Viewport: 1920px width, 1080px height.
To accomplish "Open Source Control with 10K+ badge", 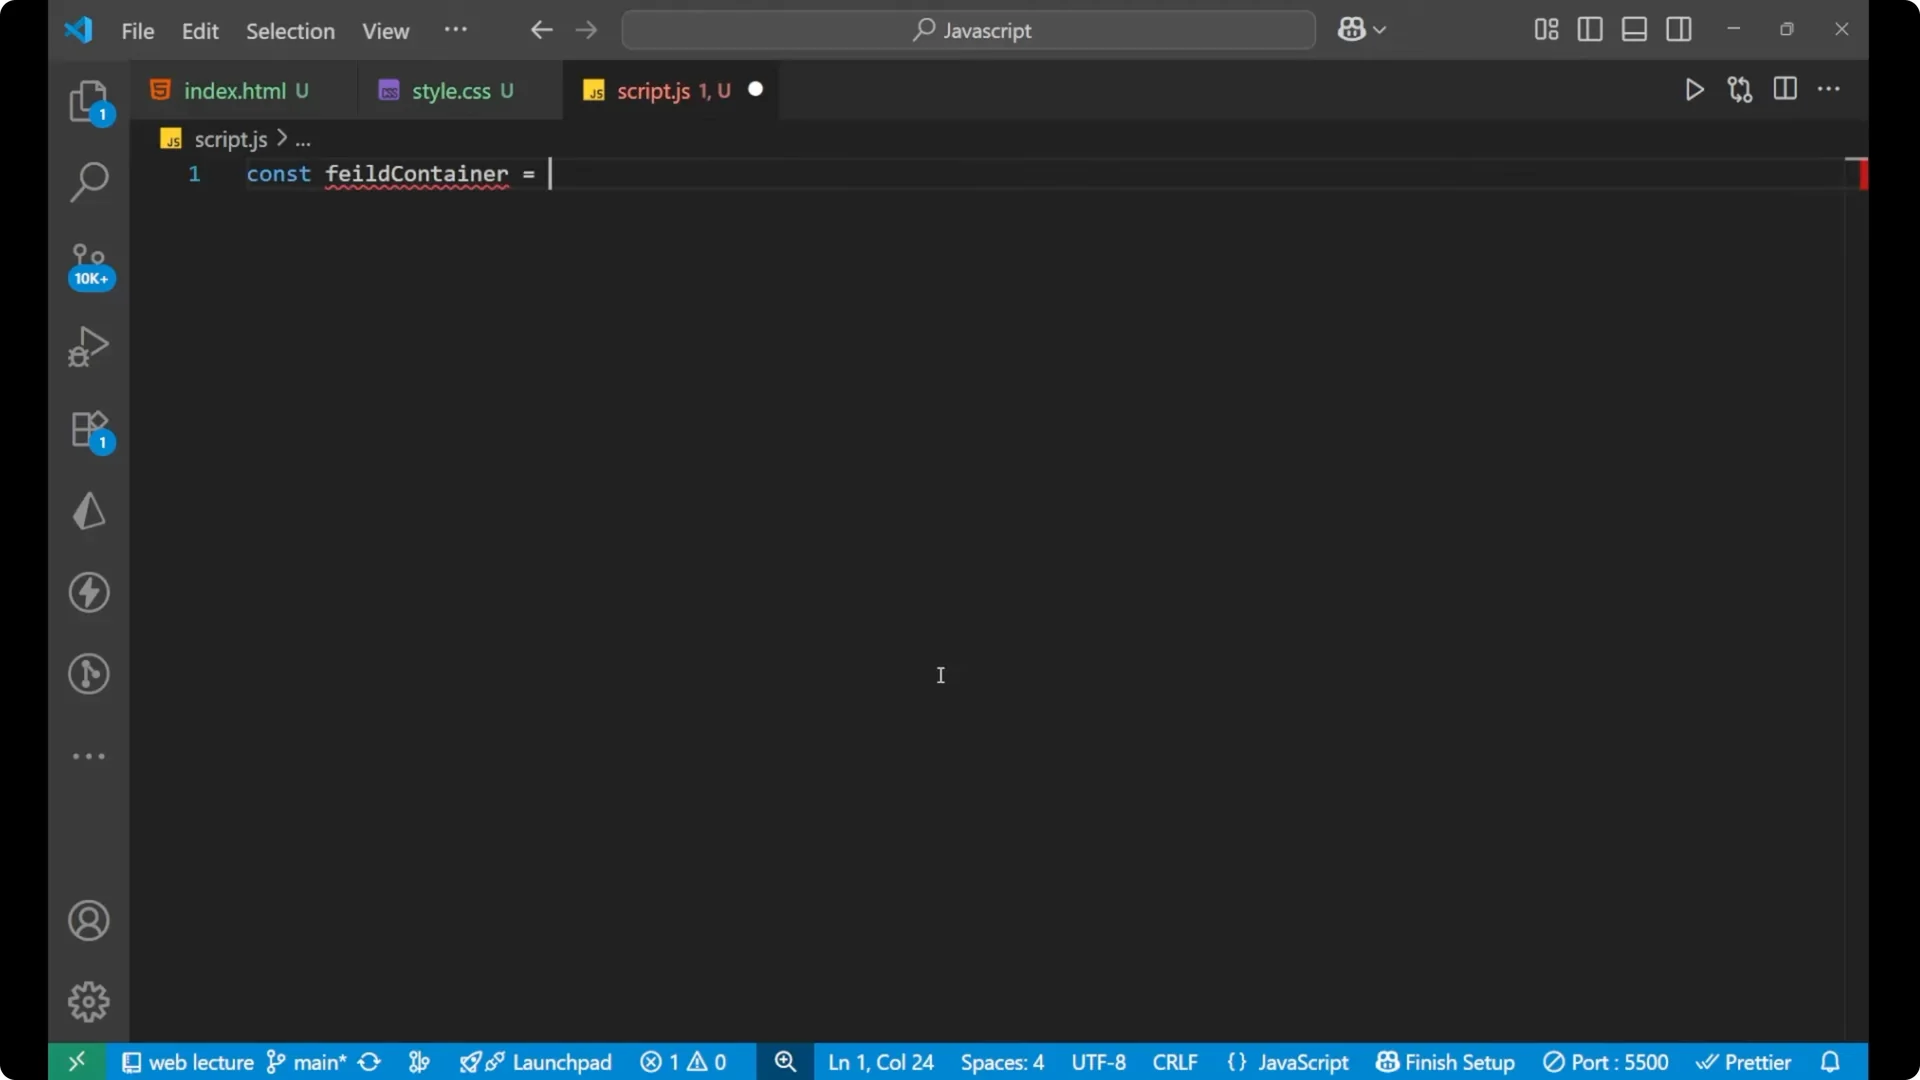I will (x=89, y=264).
